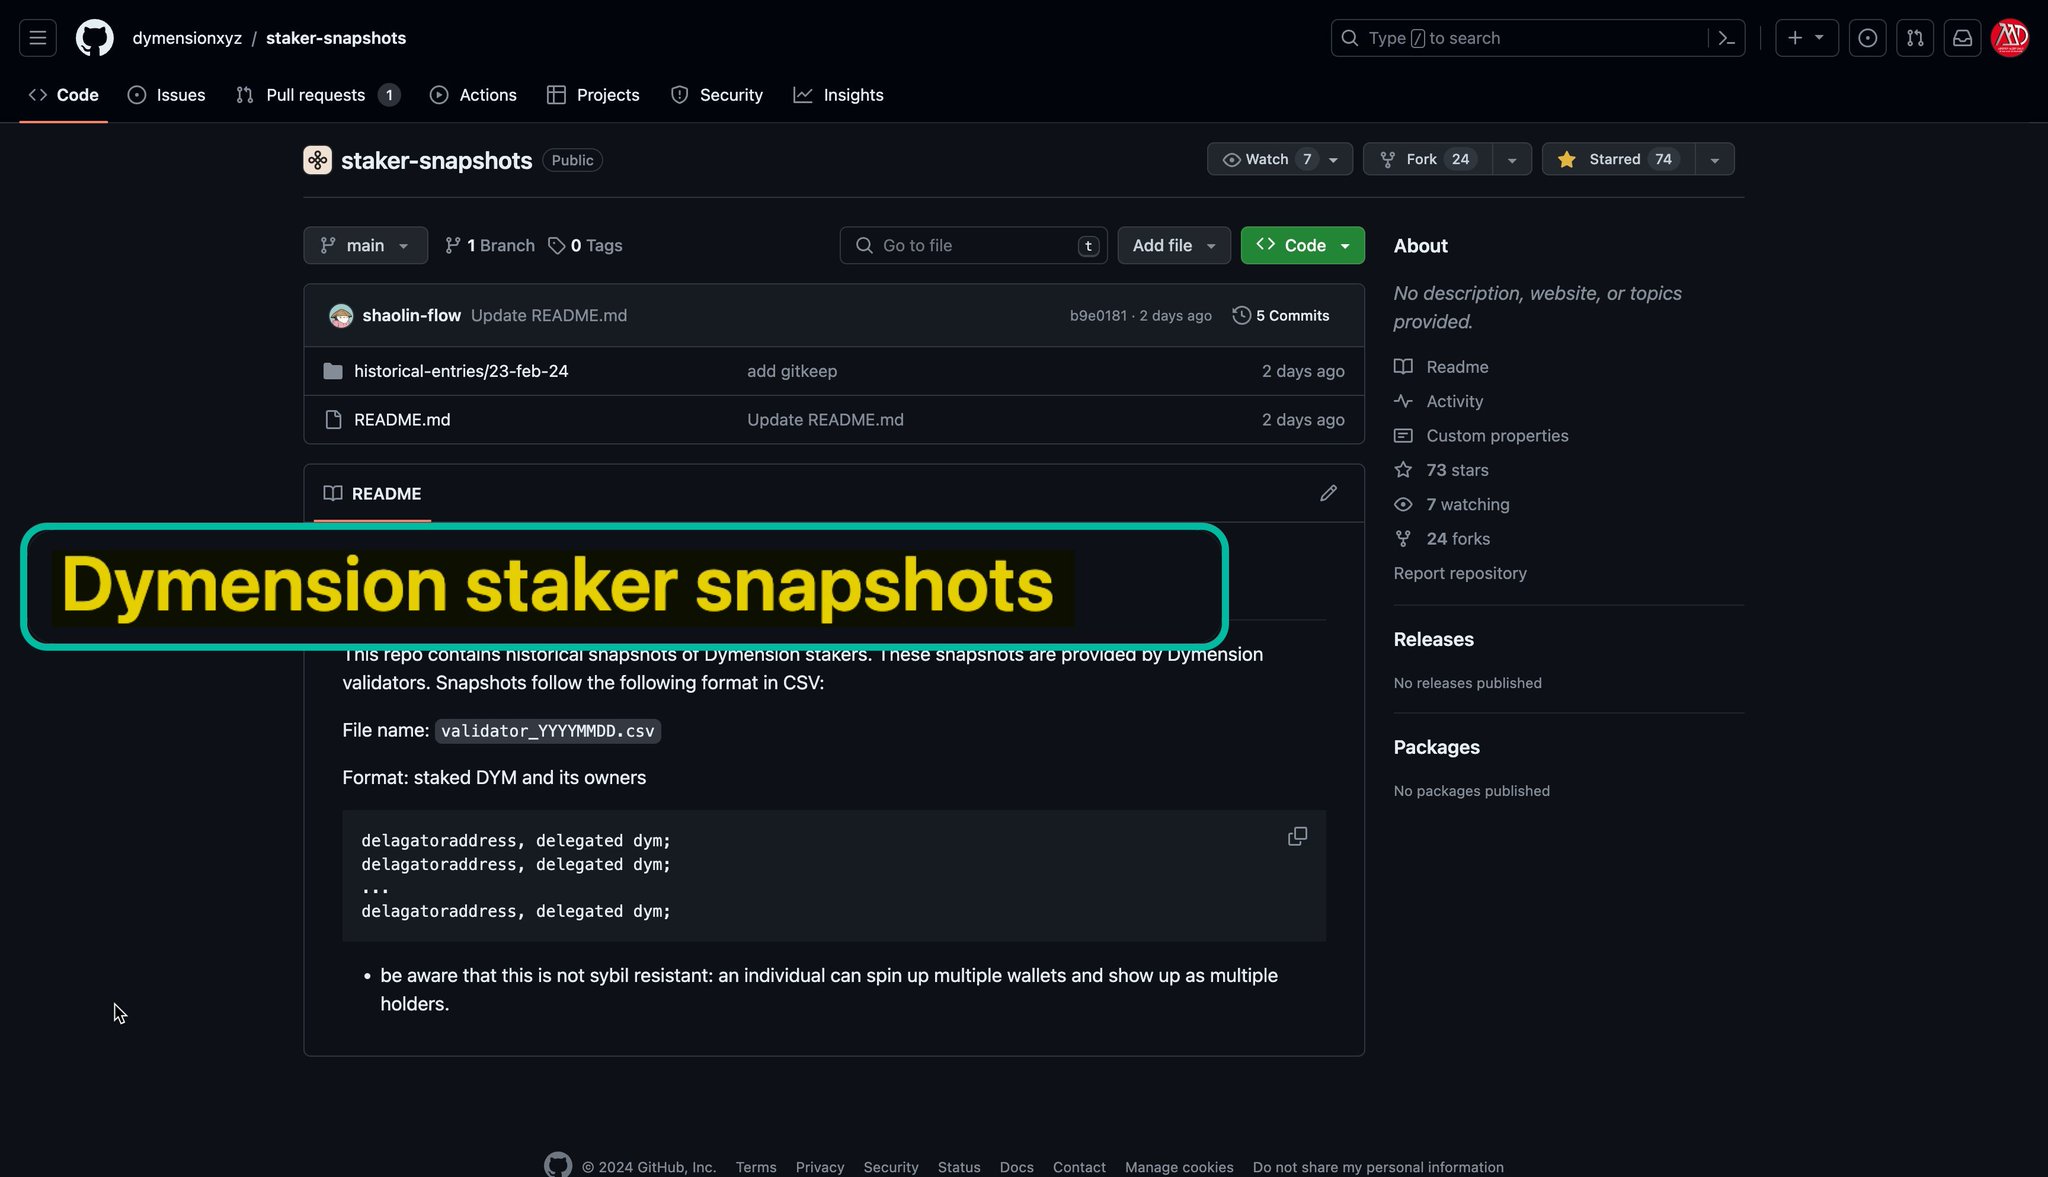
Task: Click the Fork button
Action: point(1428,159)
